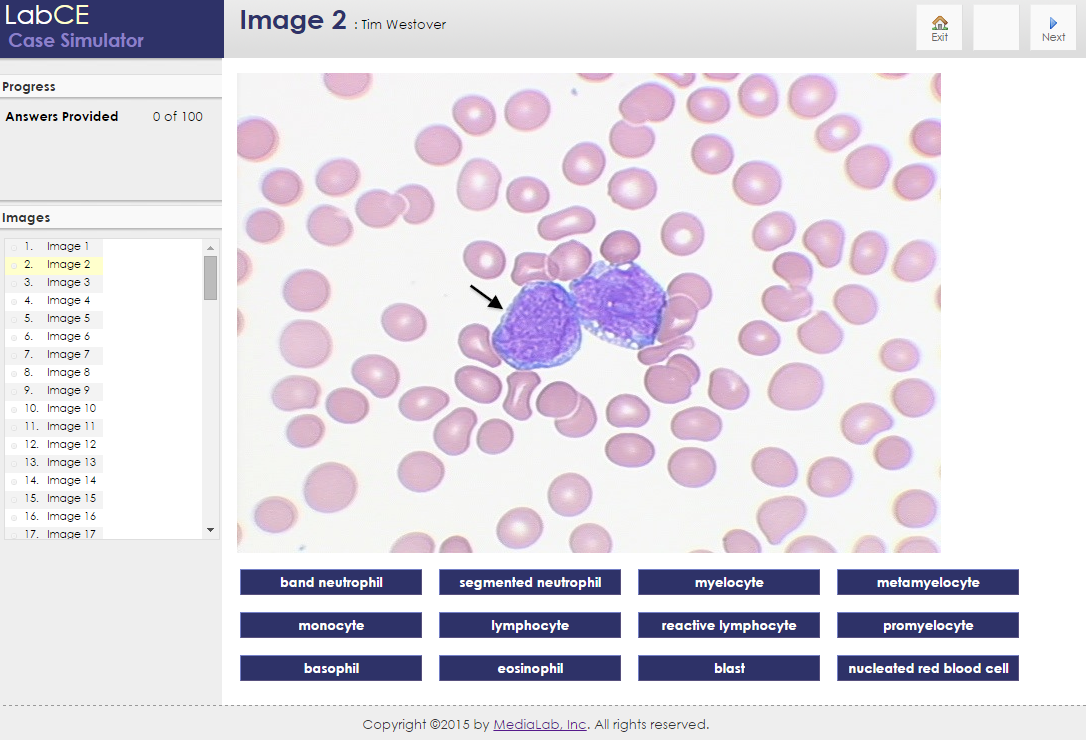Select the eosinophil answer
This screenshot has height=740, width=1086.
coord(530,668)
